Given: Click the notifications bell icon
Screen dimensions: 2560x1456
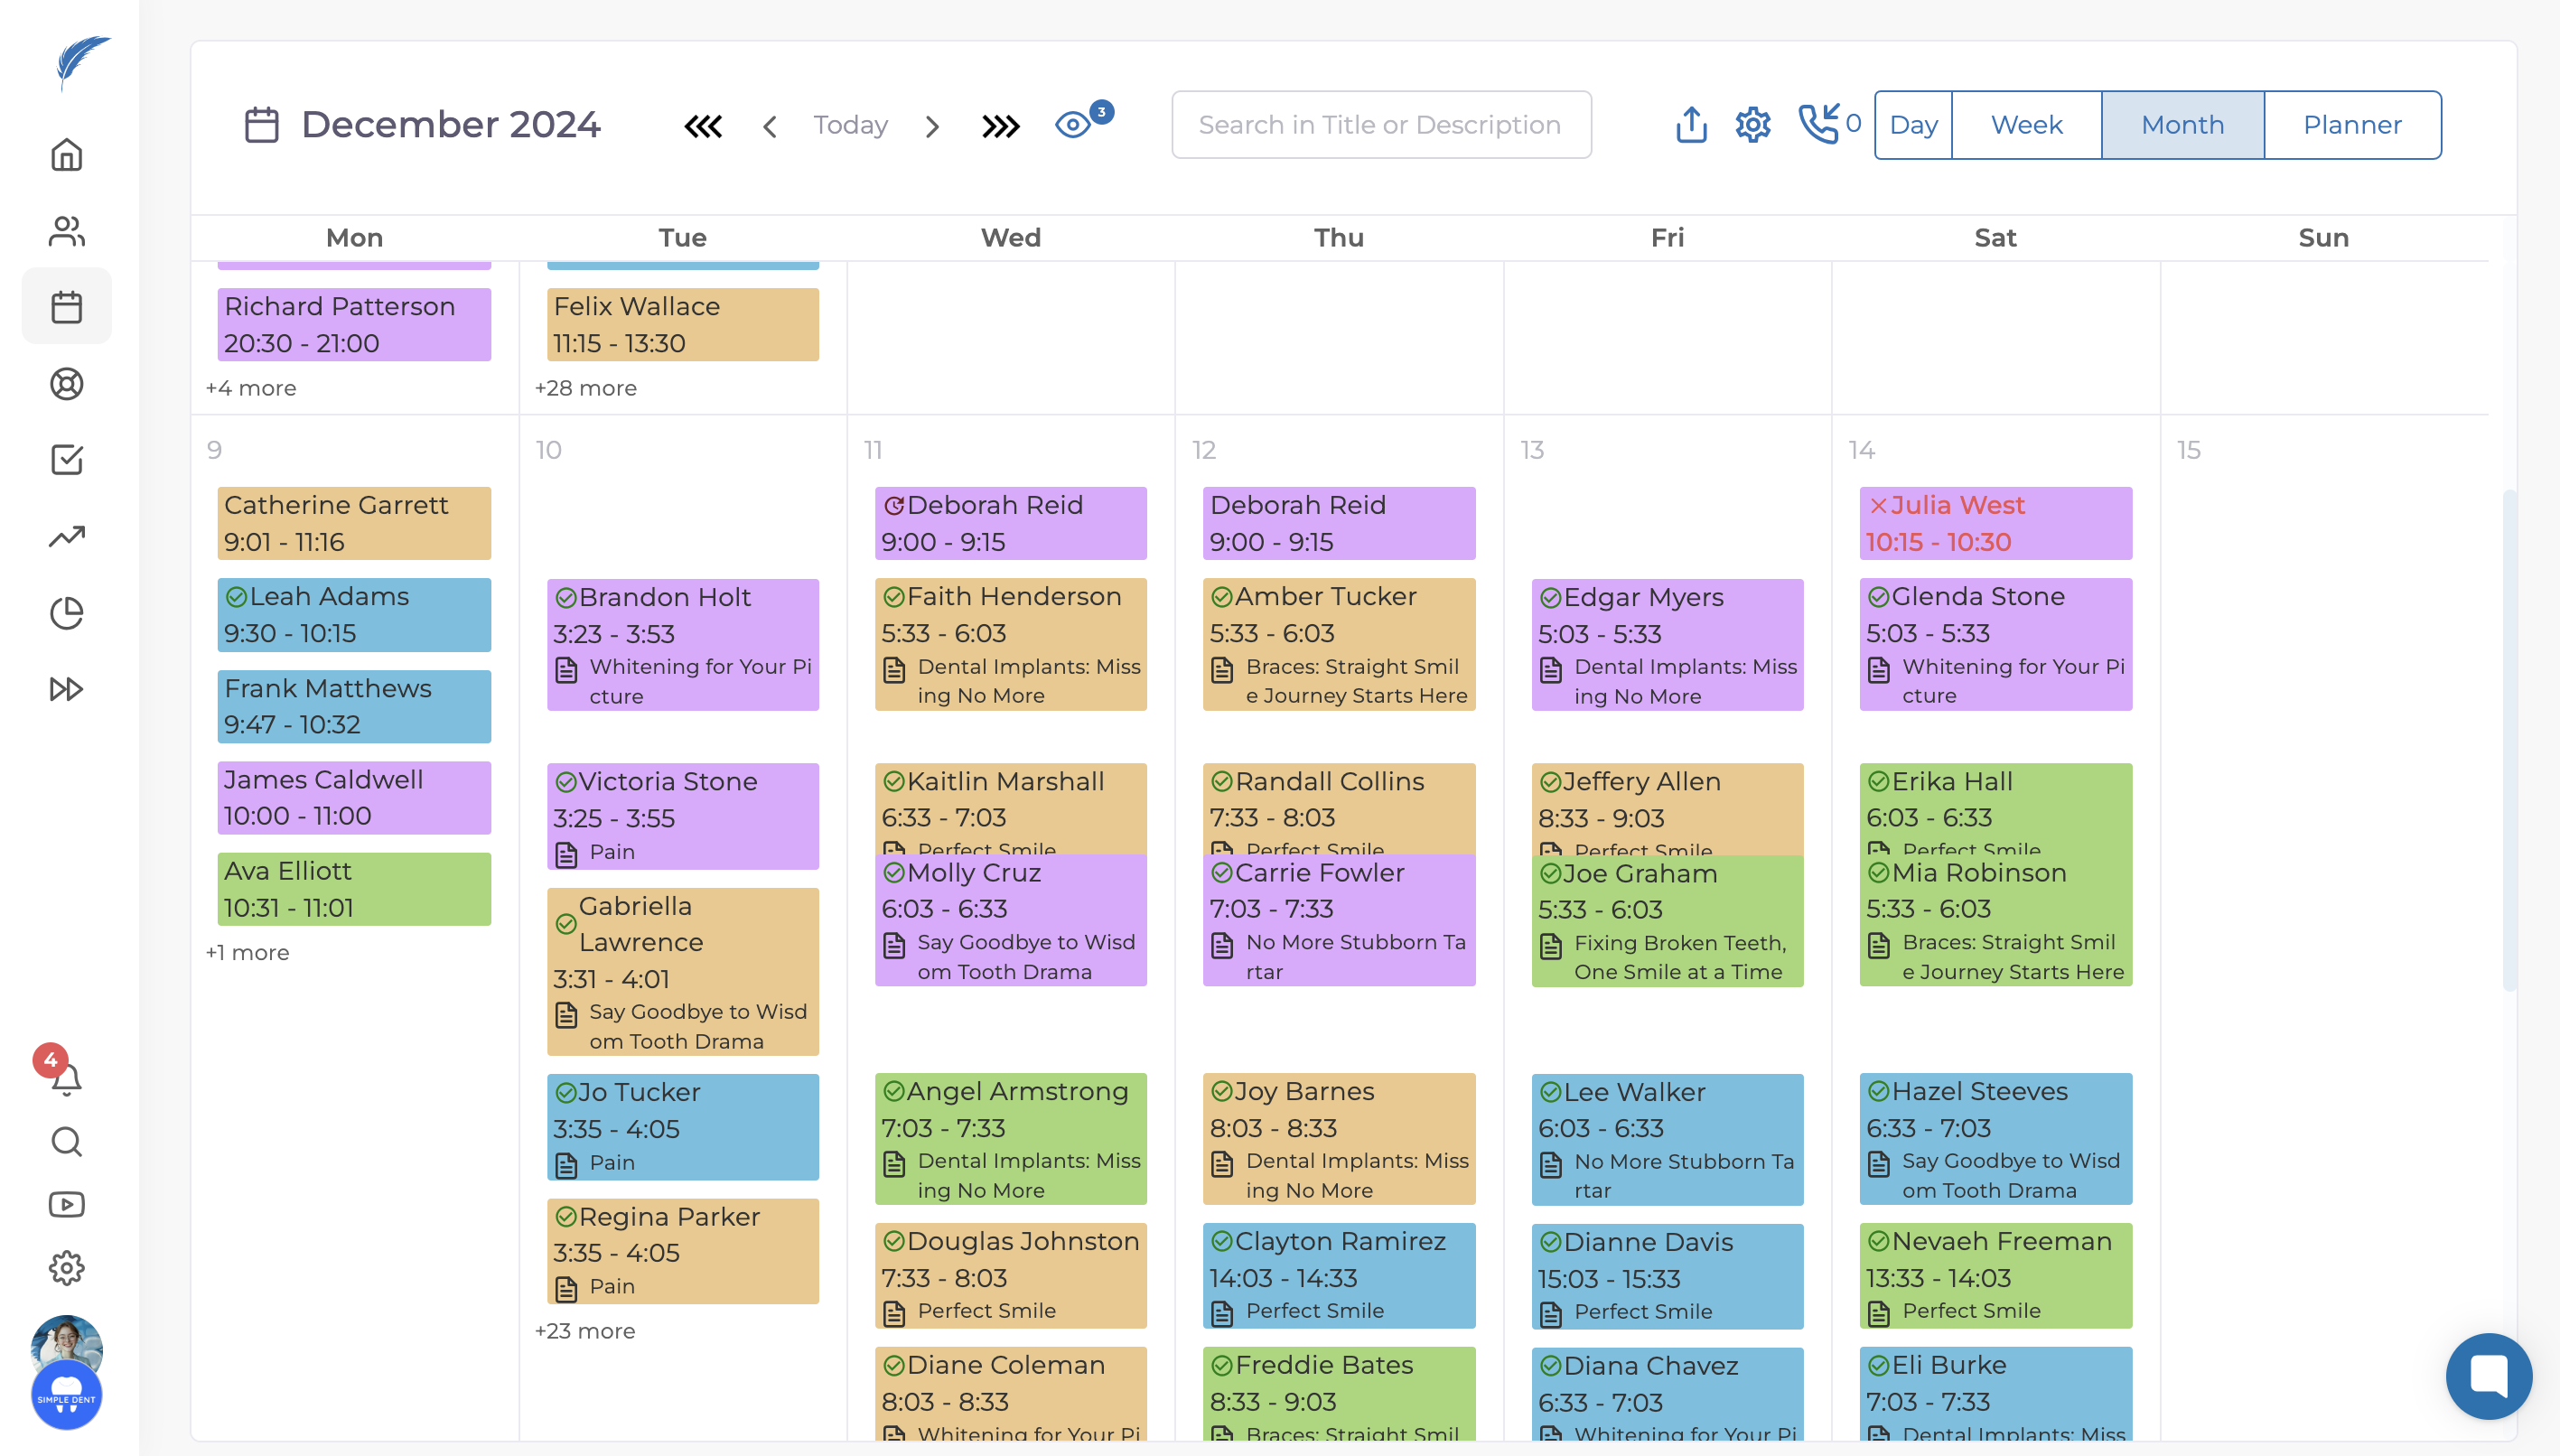Looking at the screenshot, I should tap(66, 1079).
